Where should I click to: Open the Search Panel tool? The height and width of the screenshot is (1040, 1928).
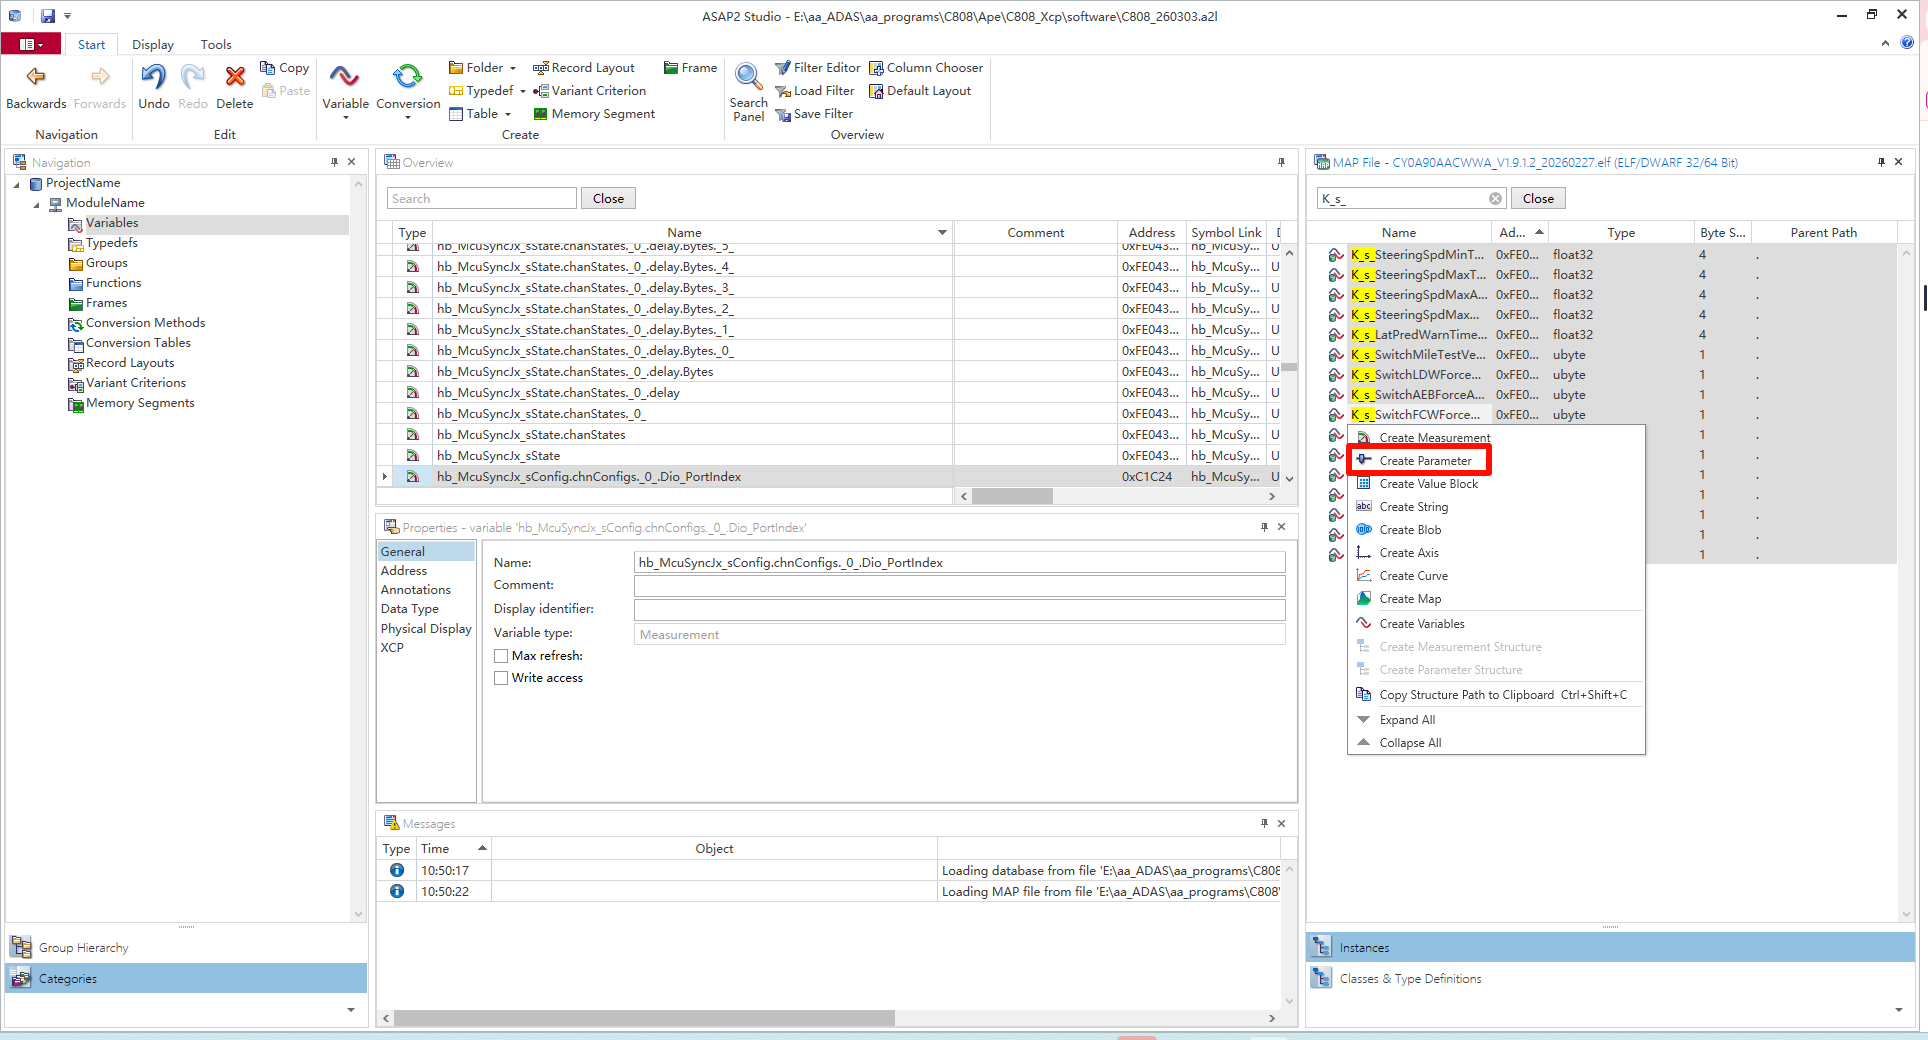748,78
